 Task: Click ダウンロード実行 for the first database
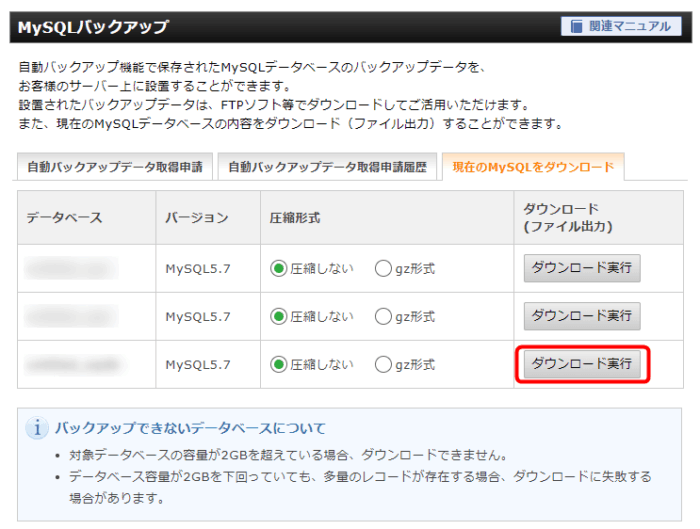click(582, 268)
